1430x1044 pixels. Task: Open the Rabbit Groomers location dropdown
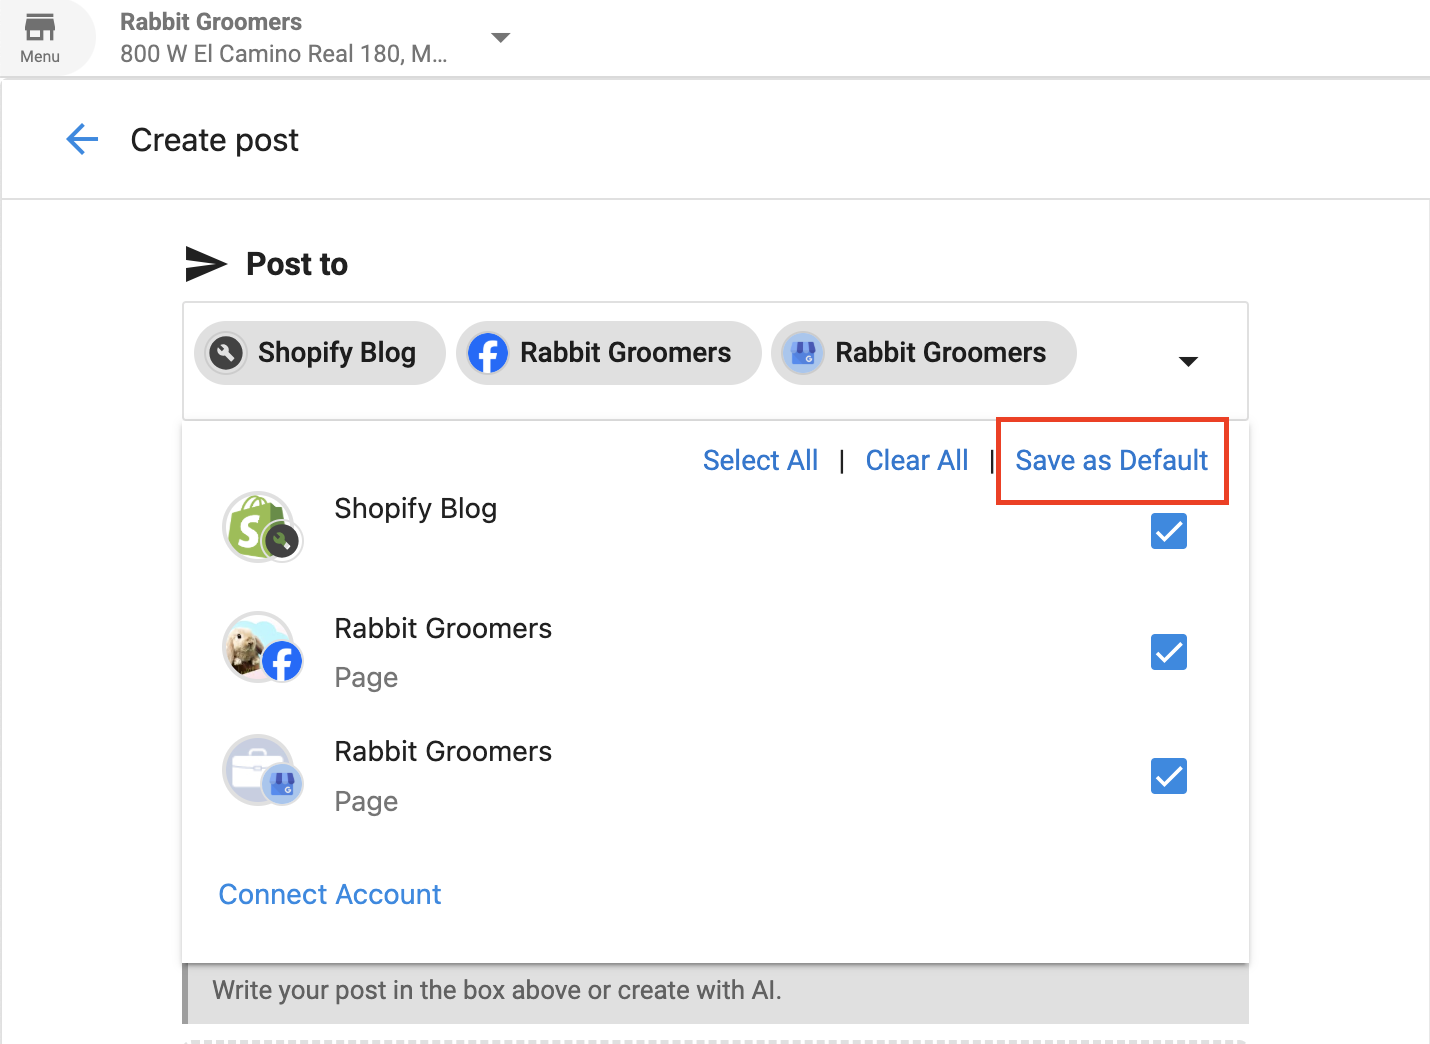pyautogui.click(x=500, y=37)
